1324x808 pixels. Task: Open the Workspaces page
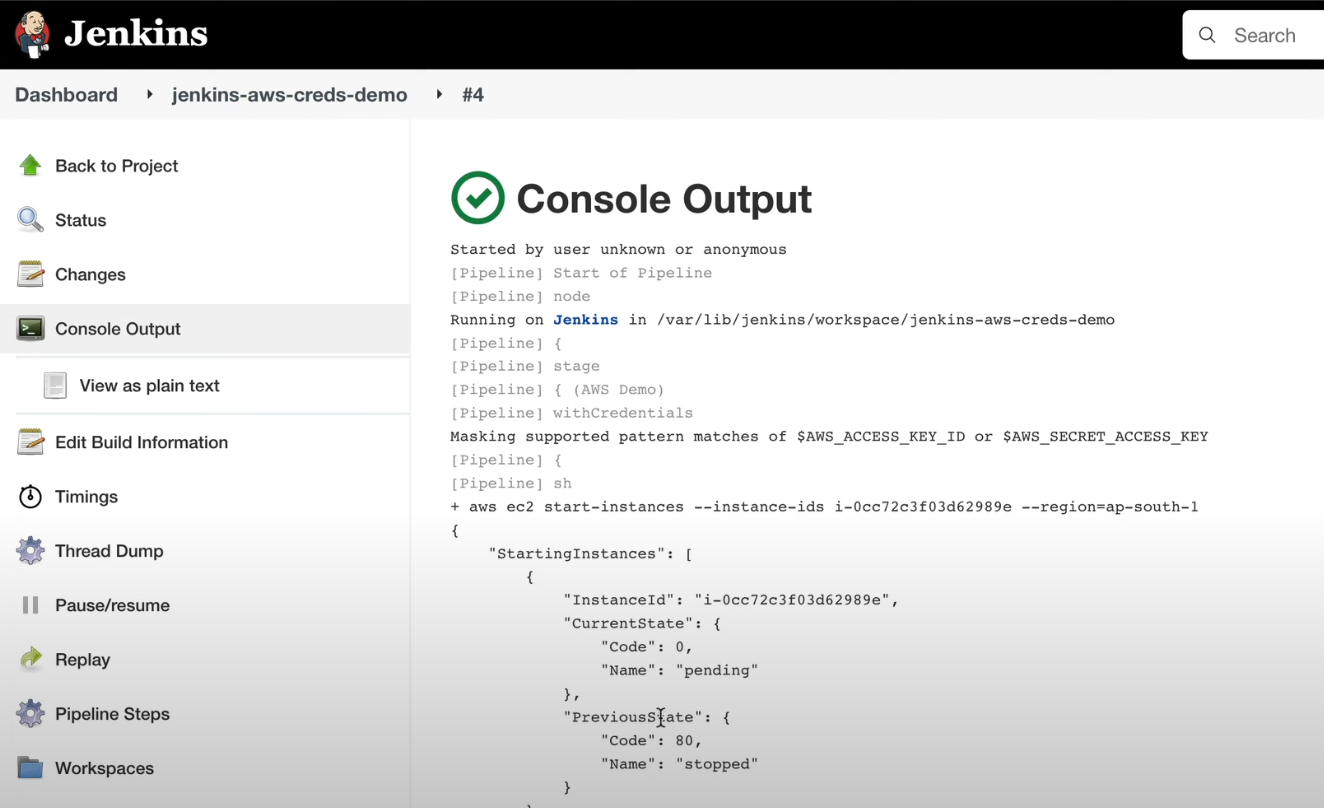tap(105, 768)
